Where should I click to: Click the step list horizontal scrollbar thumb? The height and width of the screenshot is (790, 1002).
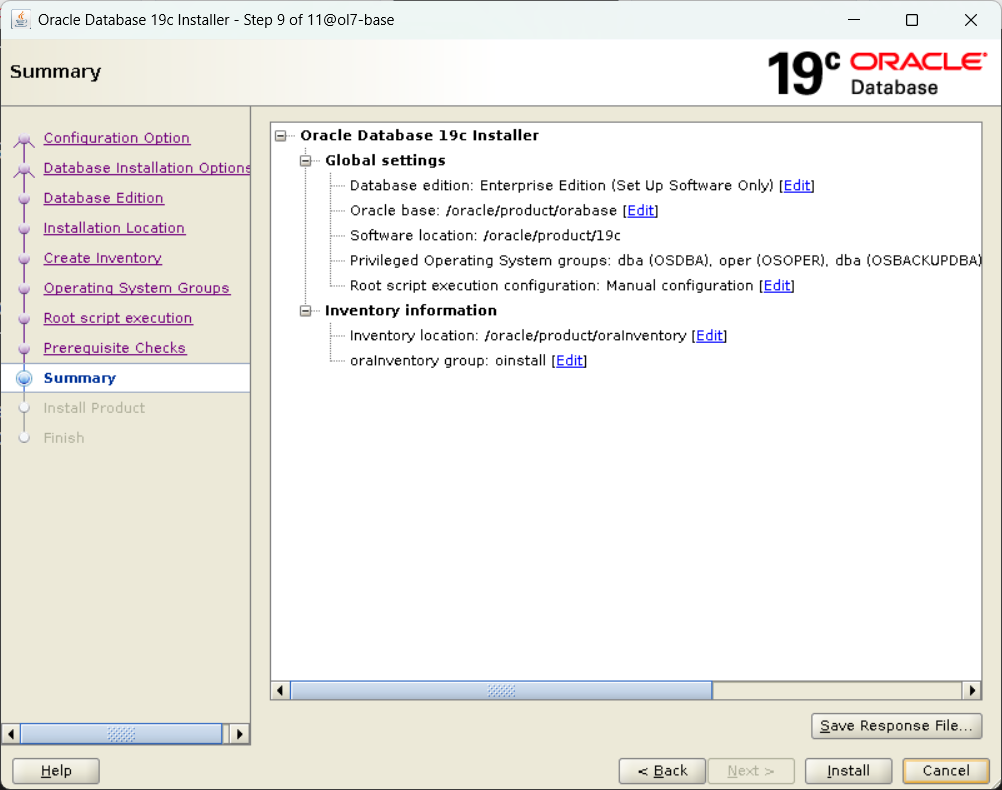[x=121, y=734]
